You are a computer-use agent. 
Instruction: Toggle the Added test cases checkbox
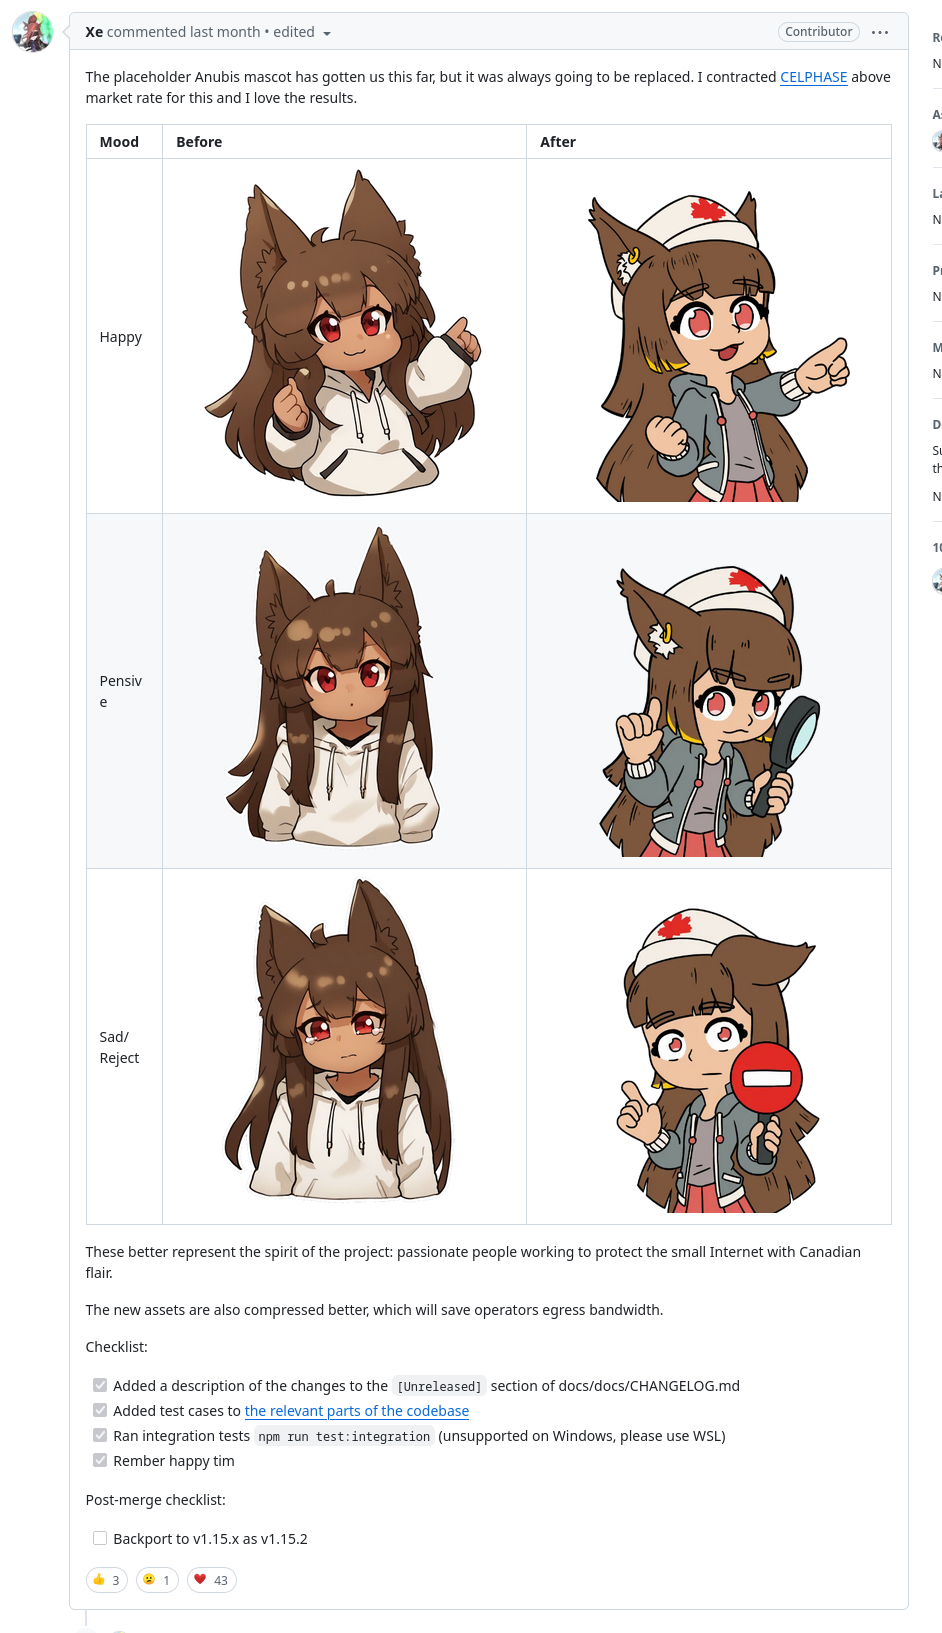click(x=100, y=1410)
